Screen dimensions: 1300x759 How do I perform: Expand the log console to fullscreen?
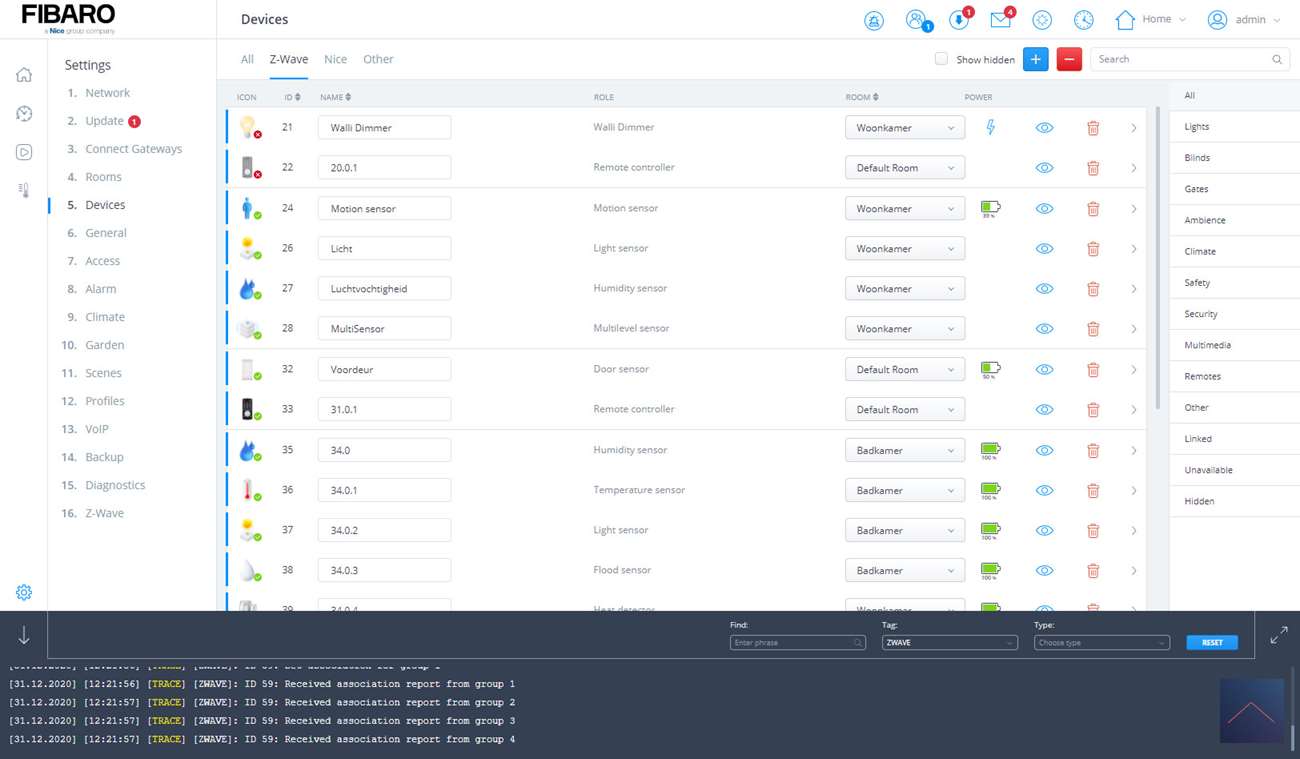[1278, 636]
